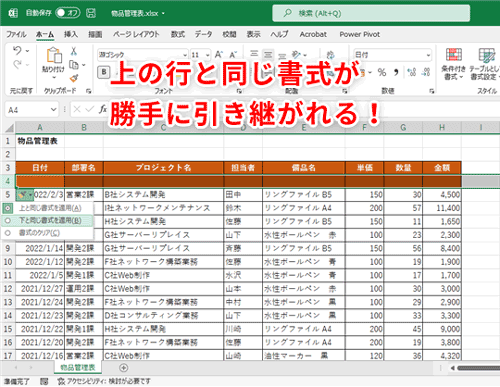Select 上と同じ書式を適用(A) radio option
The image size is (500, 387).
coord(8,208)
